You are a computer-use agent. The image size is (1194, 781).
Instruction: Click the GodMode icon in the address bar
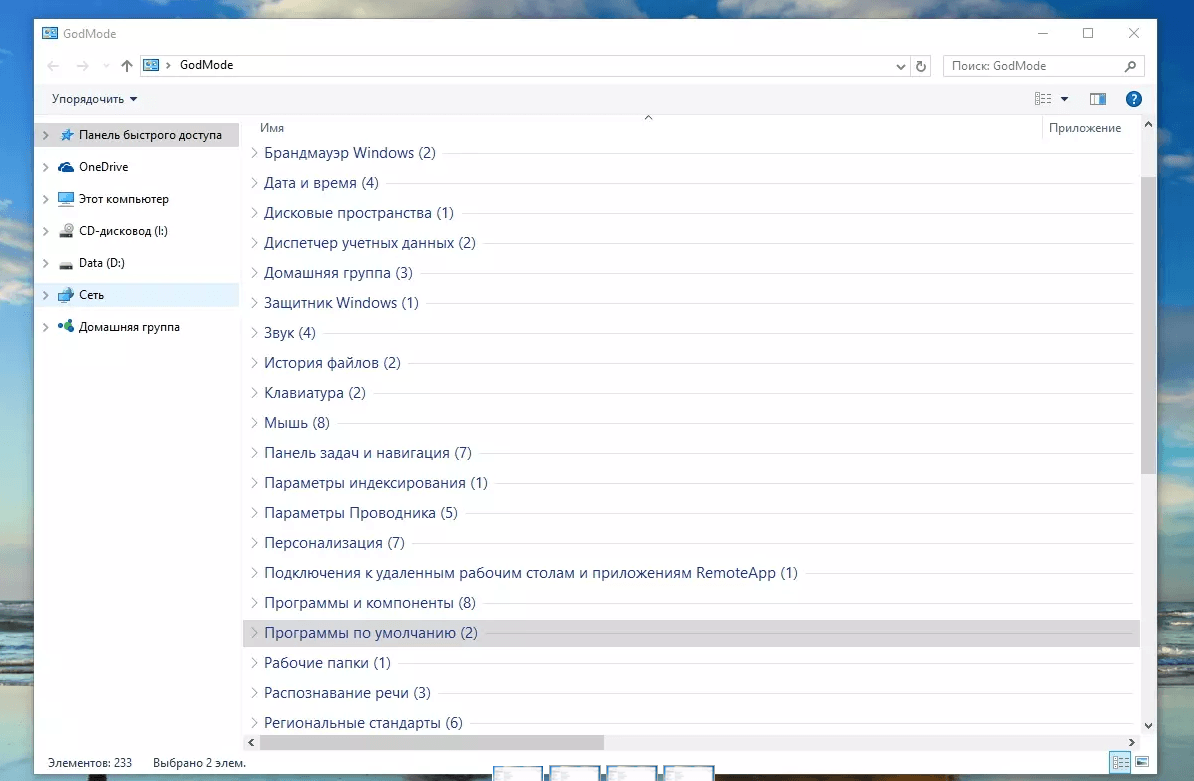point(152,65)
